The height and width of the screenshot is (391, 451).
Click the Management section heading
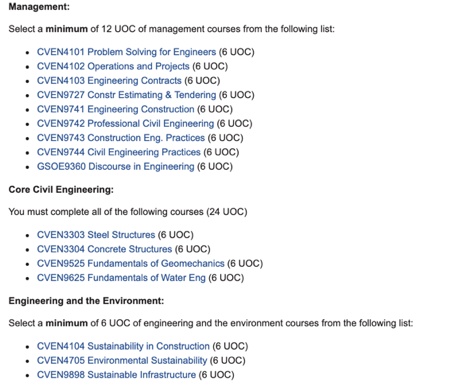click(x=39, y=7)
